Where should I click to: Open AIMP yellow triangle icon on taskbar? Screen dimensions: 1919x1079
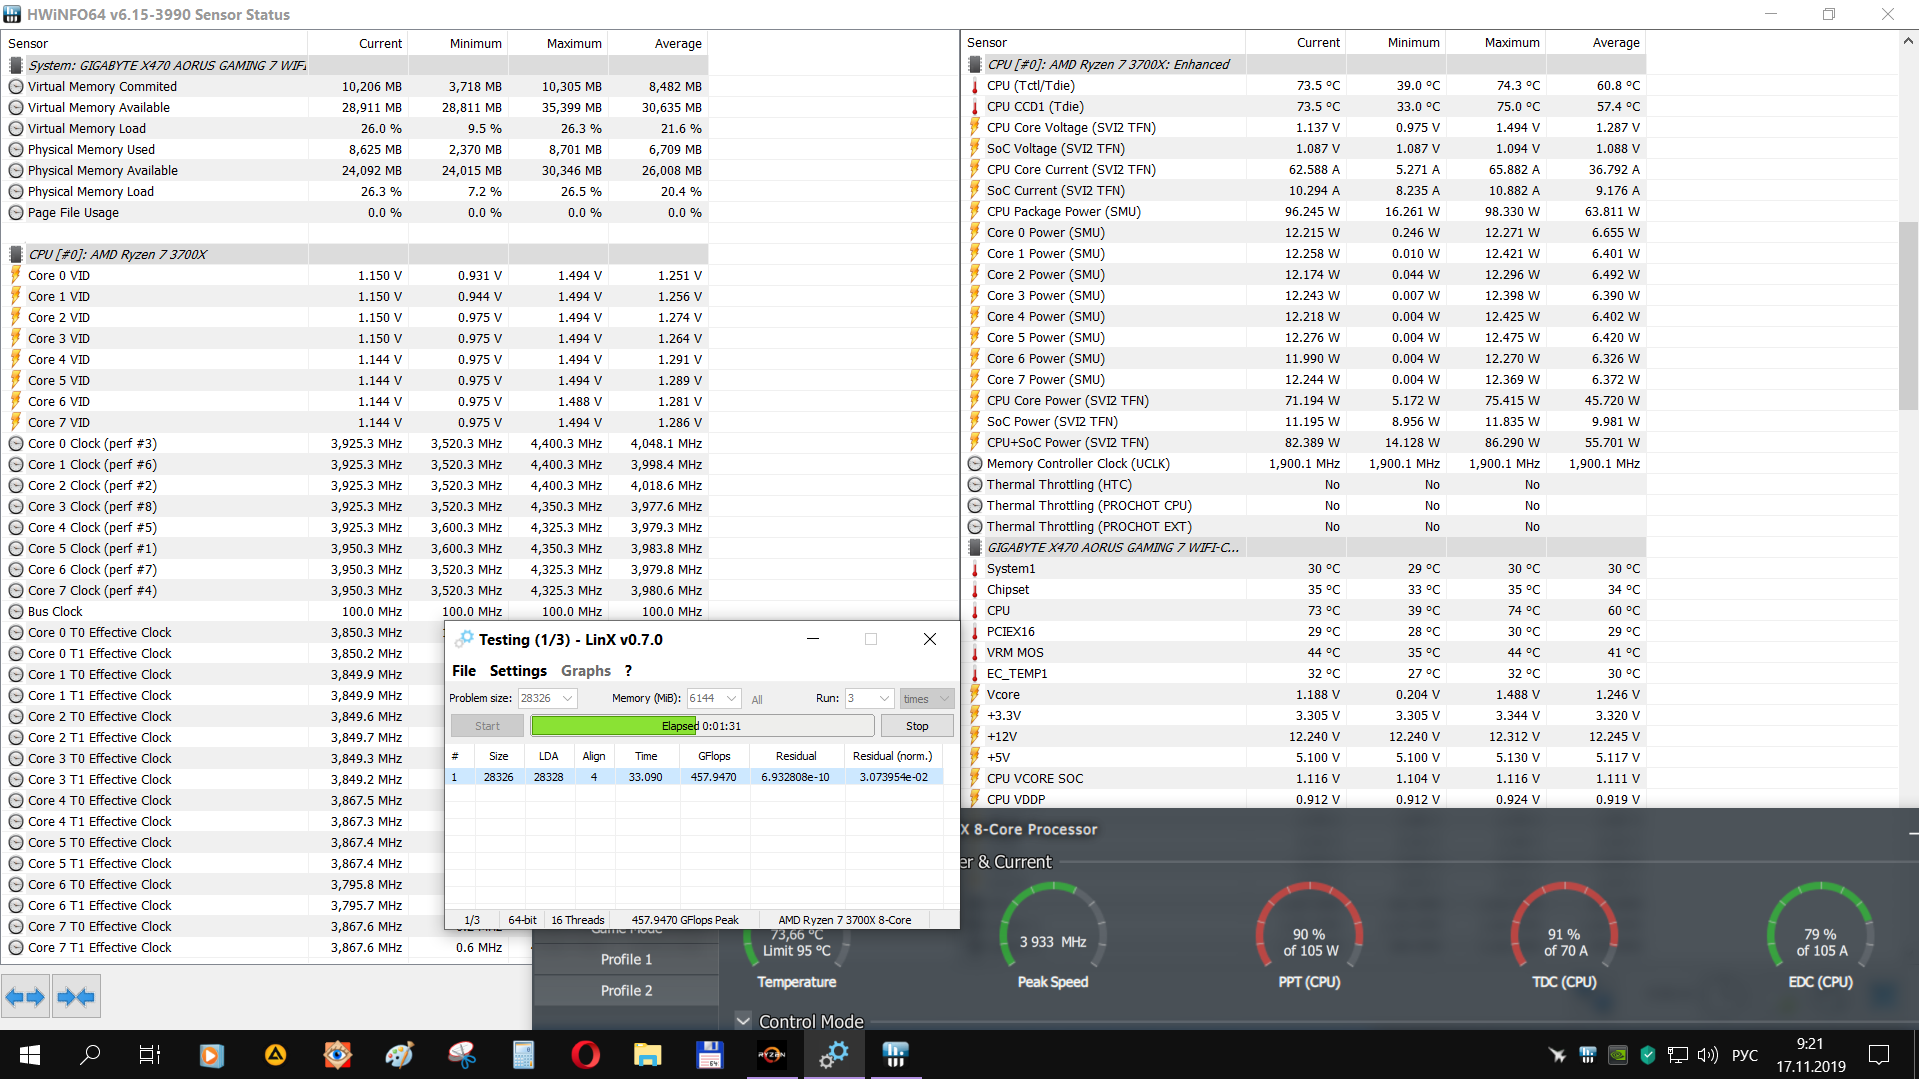[275, 1055]
